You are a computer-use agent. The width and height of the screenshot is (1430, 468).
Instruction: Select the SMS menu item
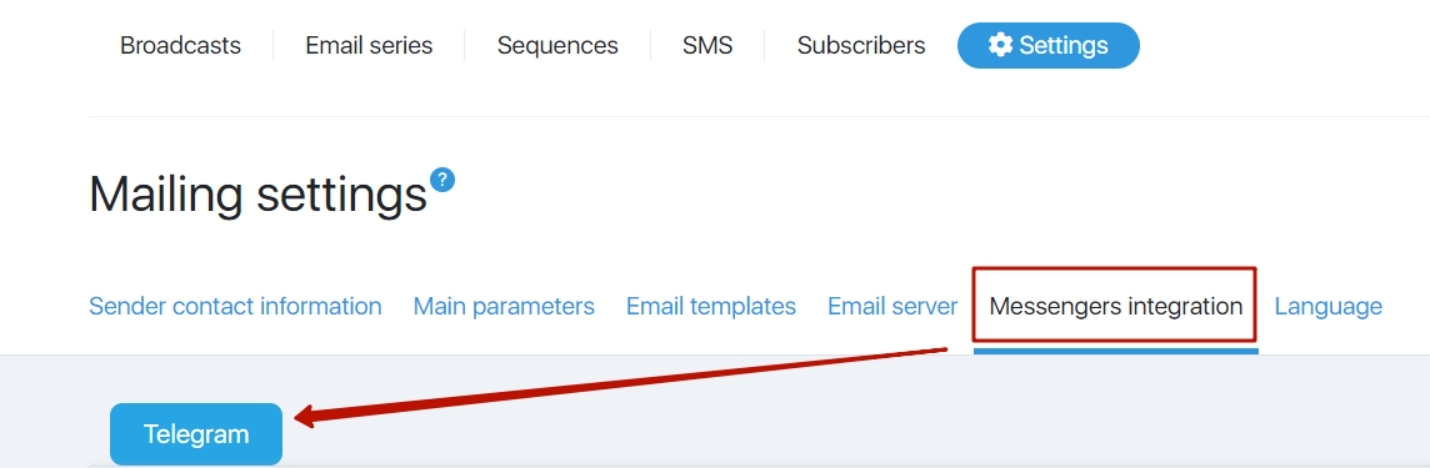[x=707, y=46]
